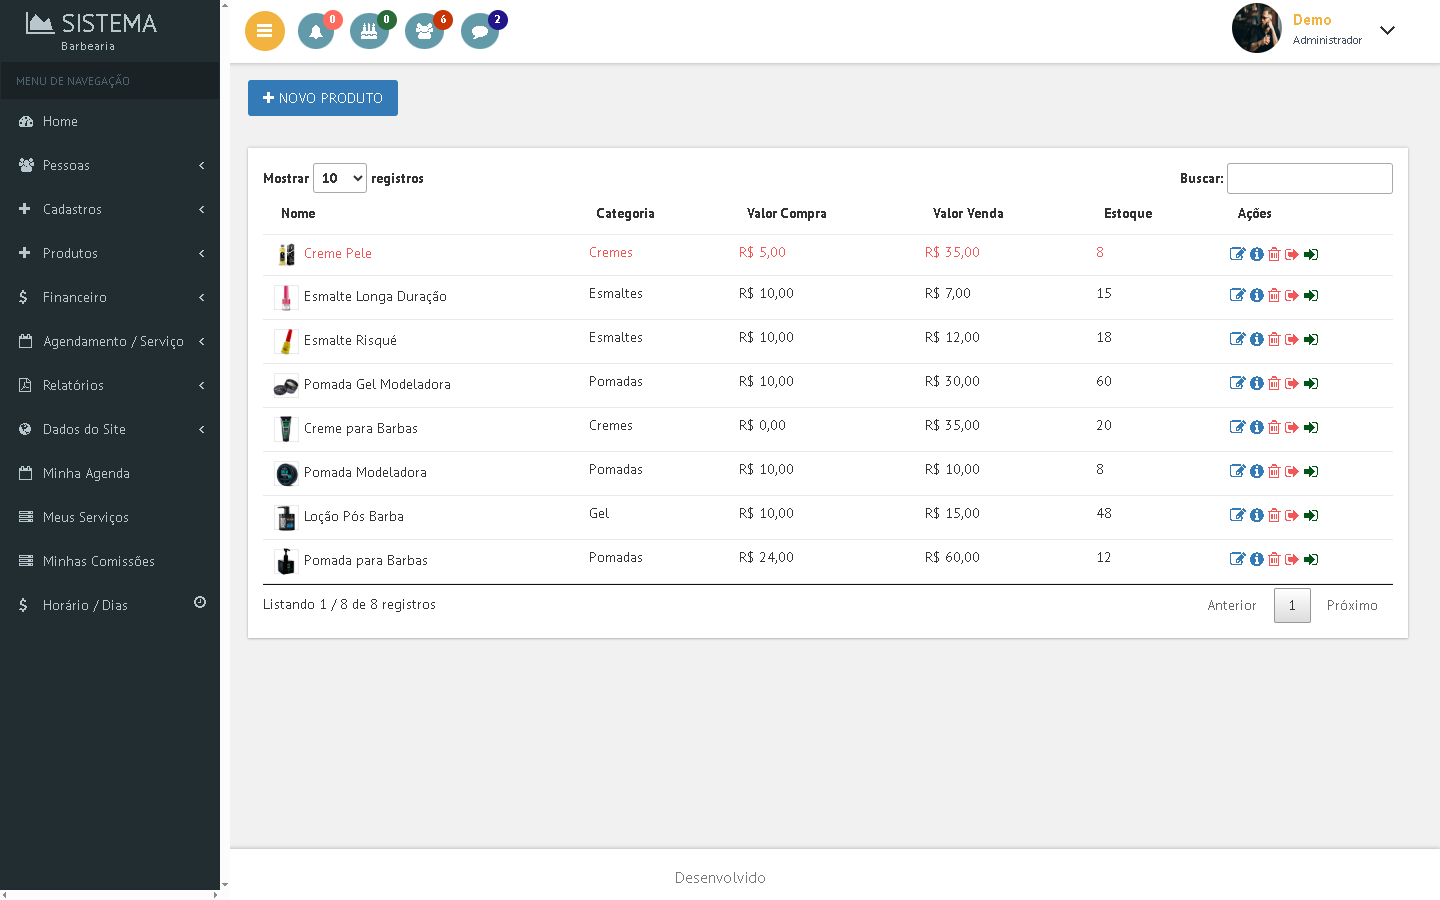Delete Esmalte Risqué with trash icon

(x=1274, y=339)
